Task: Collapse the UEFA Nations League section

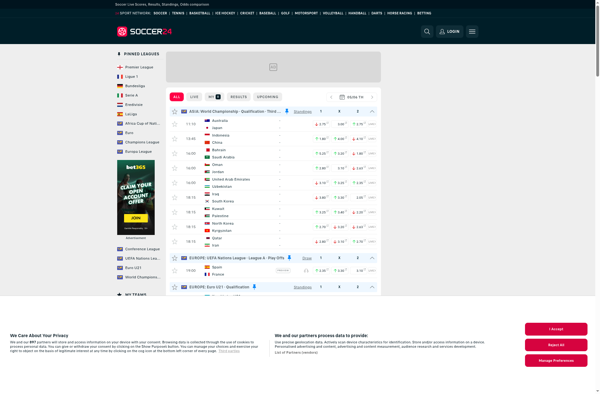Action: point(372,258)
